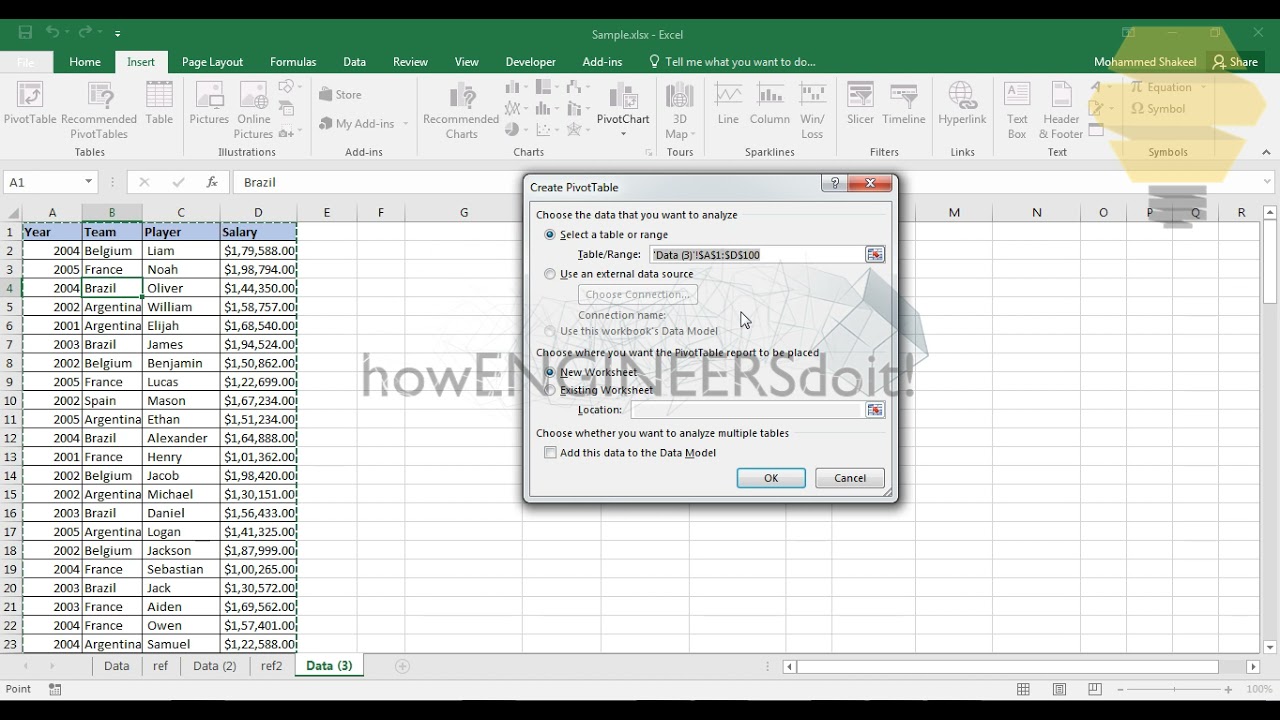Insert a Text Box
The image size is (1280, 720).
coord(1017,110)
